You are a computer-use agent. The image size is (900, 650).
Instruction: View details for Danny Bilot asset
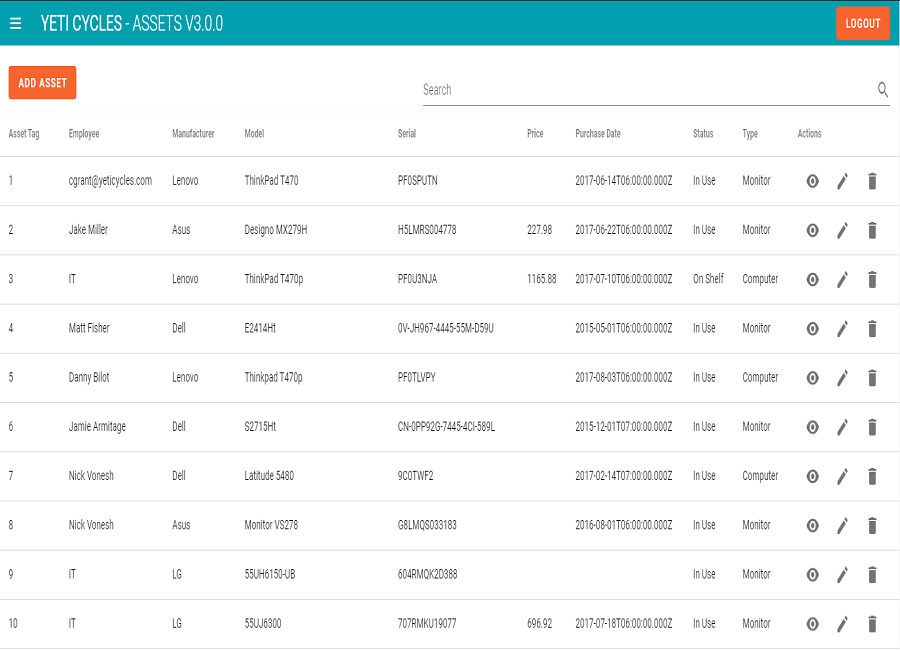(x=812, y=378)
